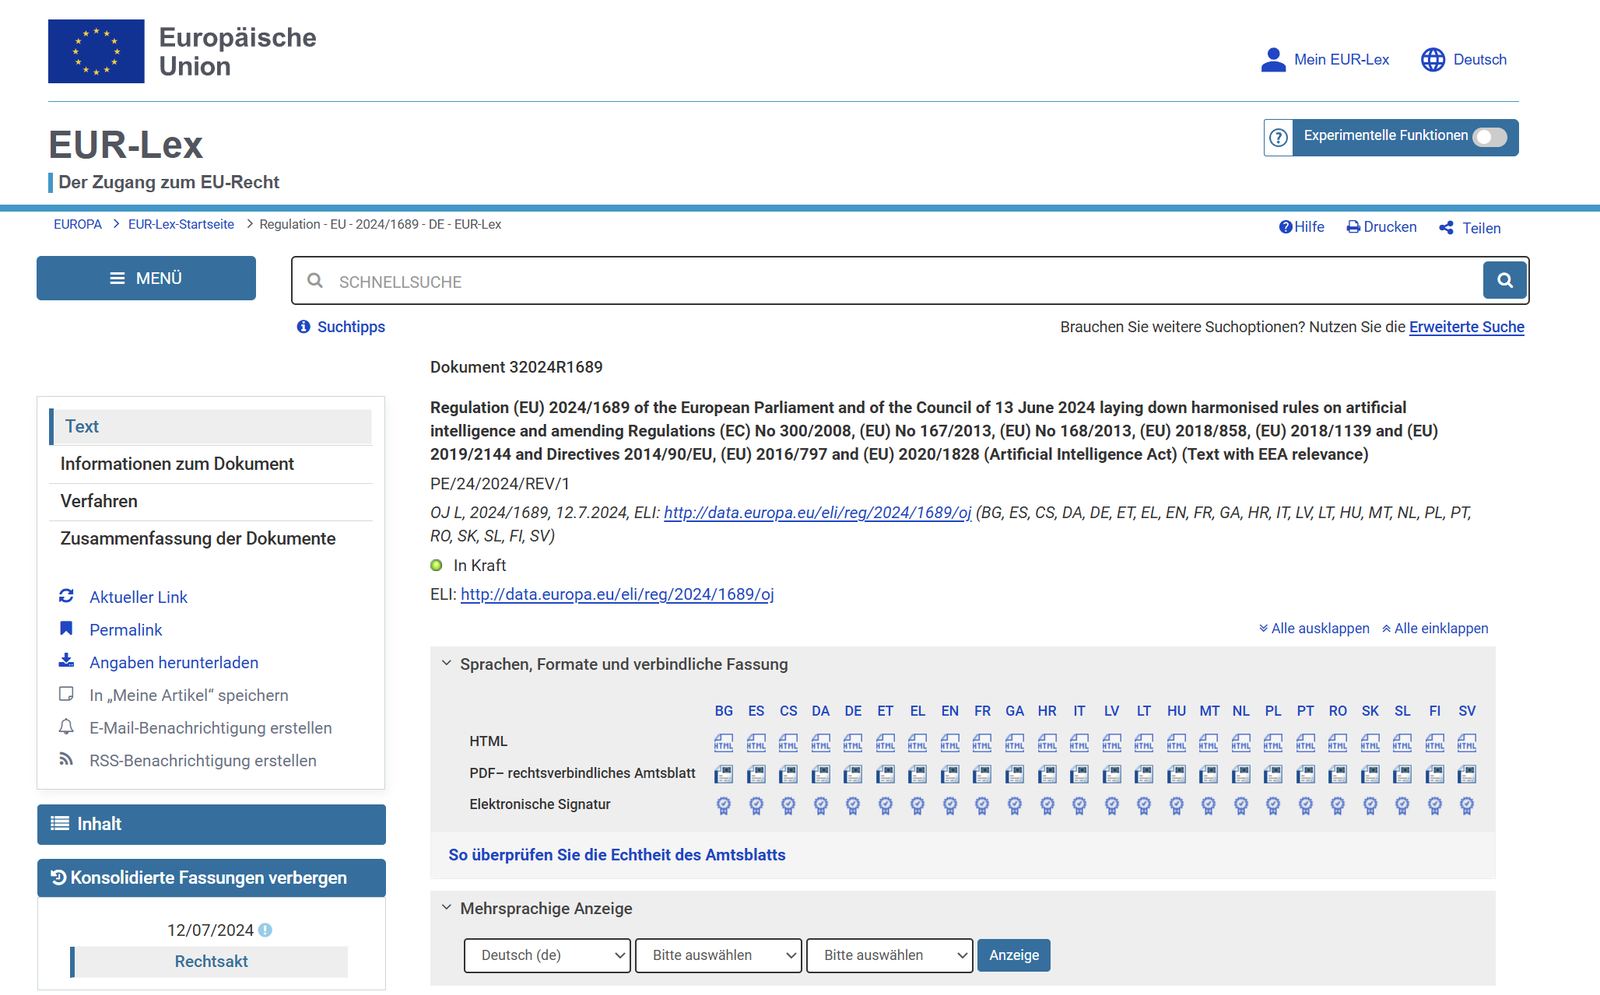Click the EUR-Lex site title
1600x995 pixels.
point(126,146)
